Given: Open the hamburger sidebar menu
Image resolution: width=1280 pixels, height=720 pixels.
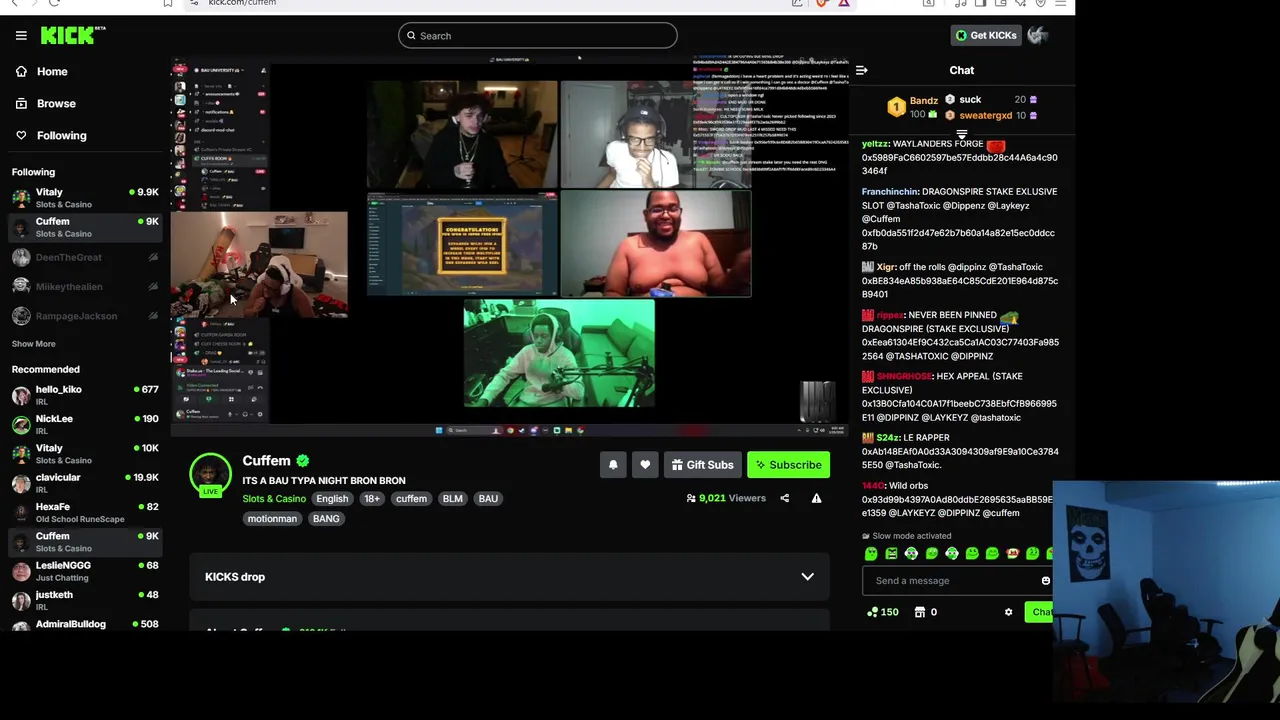Looking at the screenshot, I should point(21,35).
